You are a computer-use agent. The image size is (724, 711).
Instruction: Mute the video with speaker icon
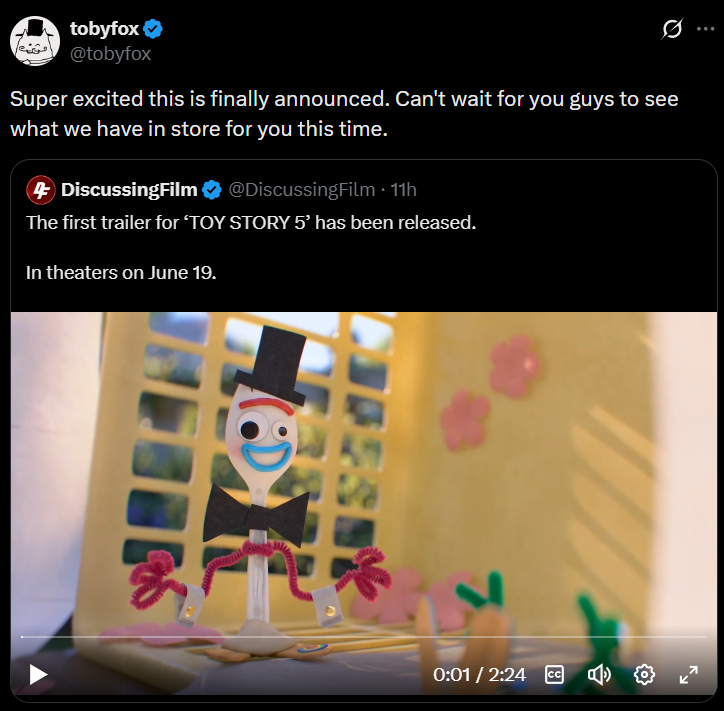click(x=599, y=675)
